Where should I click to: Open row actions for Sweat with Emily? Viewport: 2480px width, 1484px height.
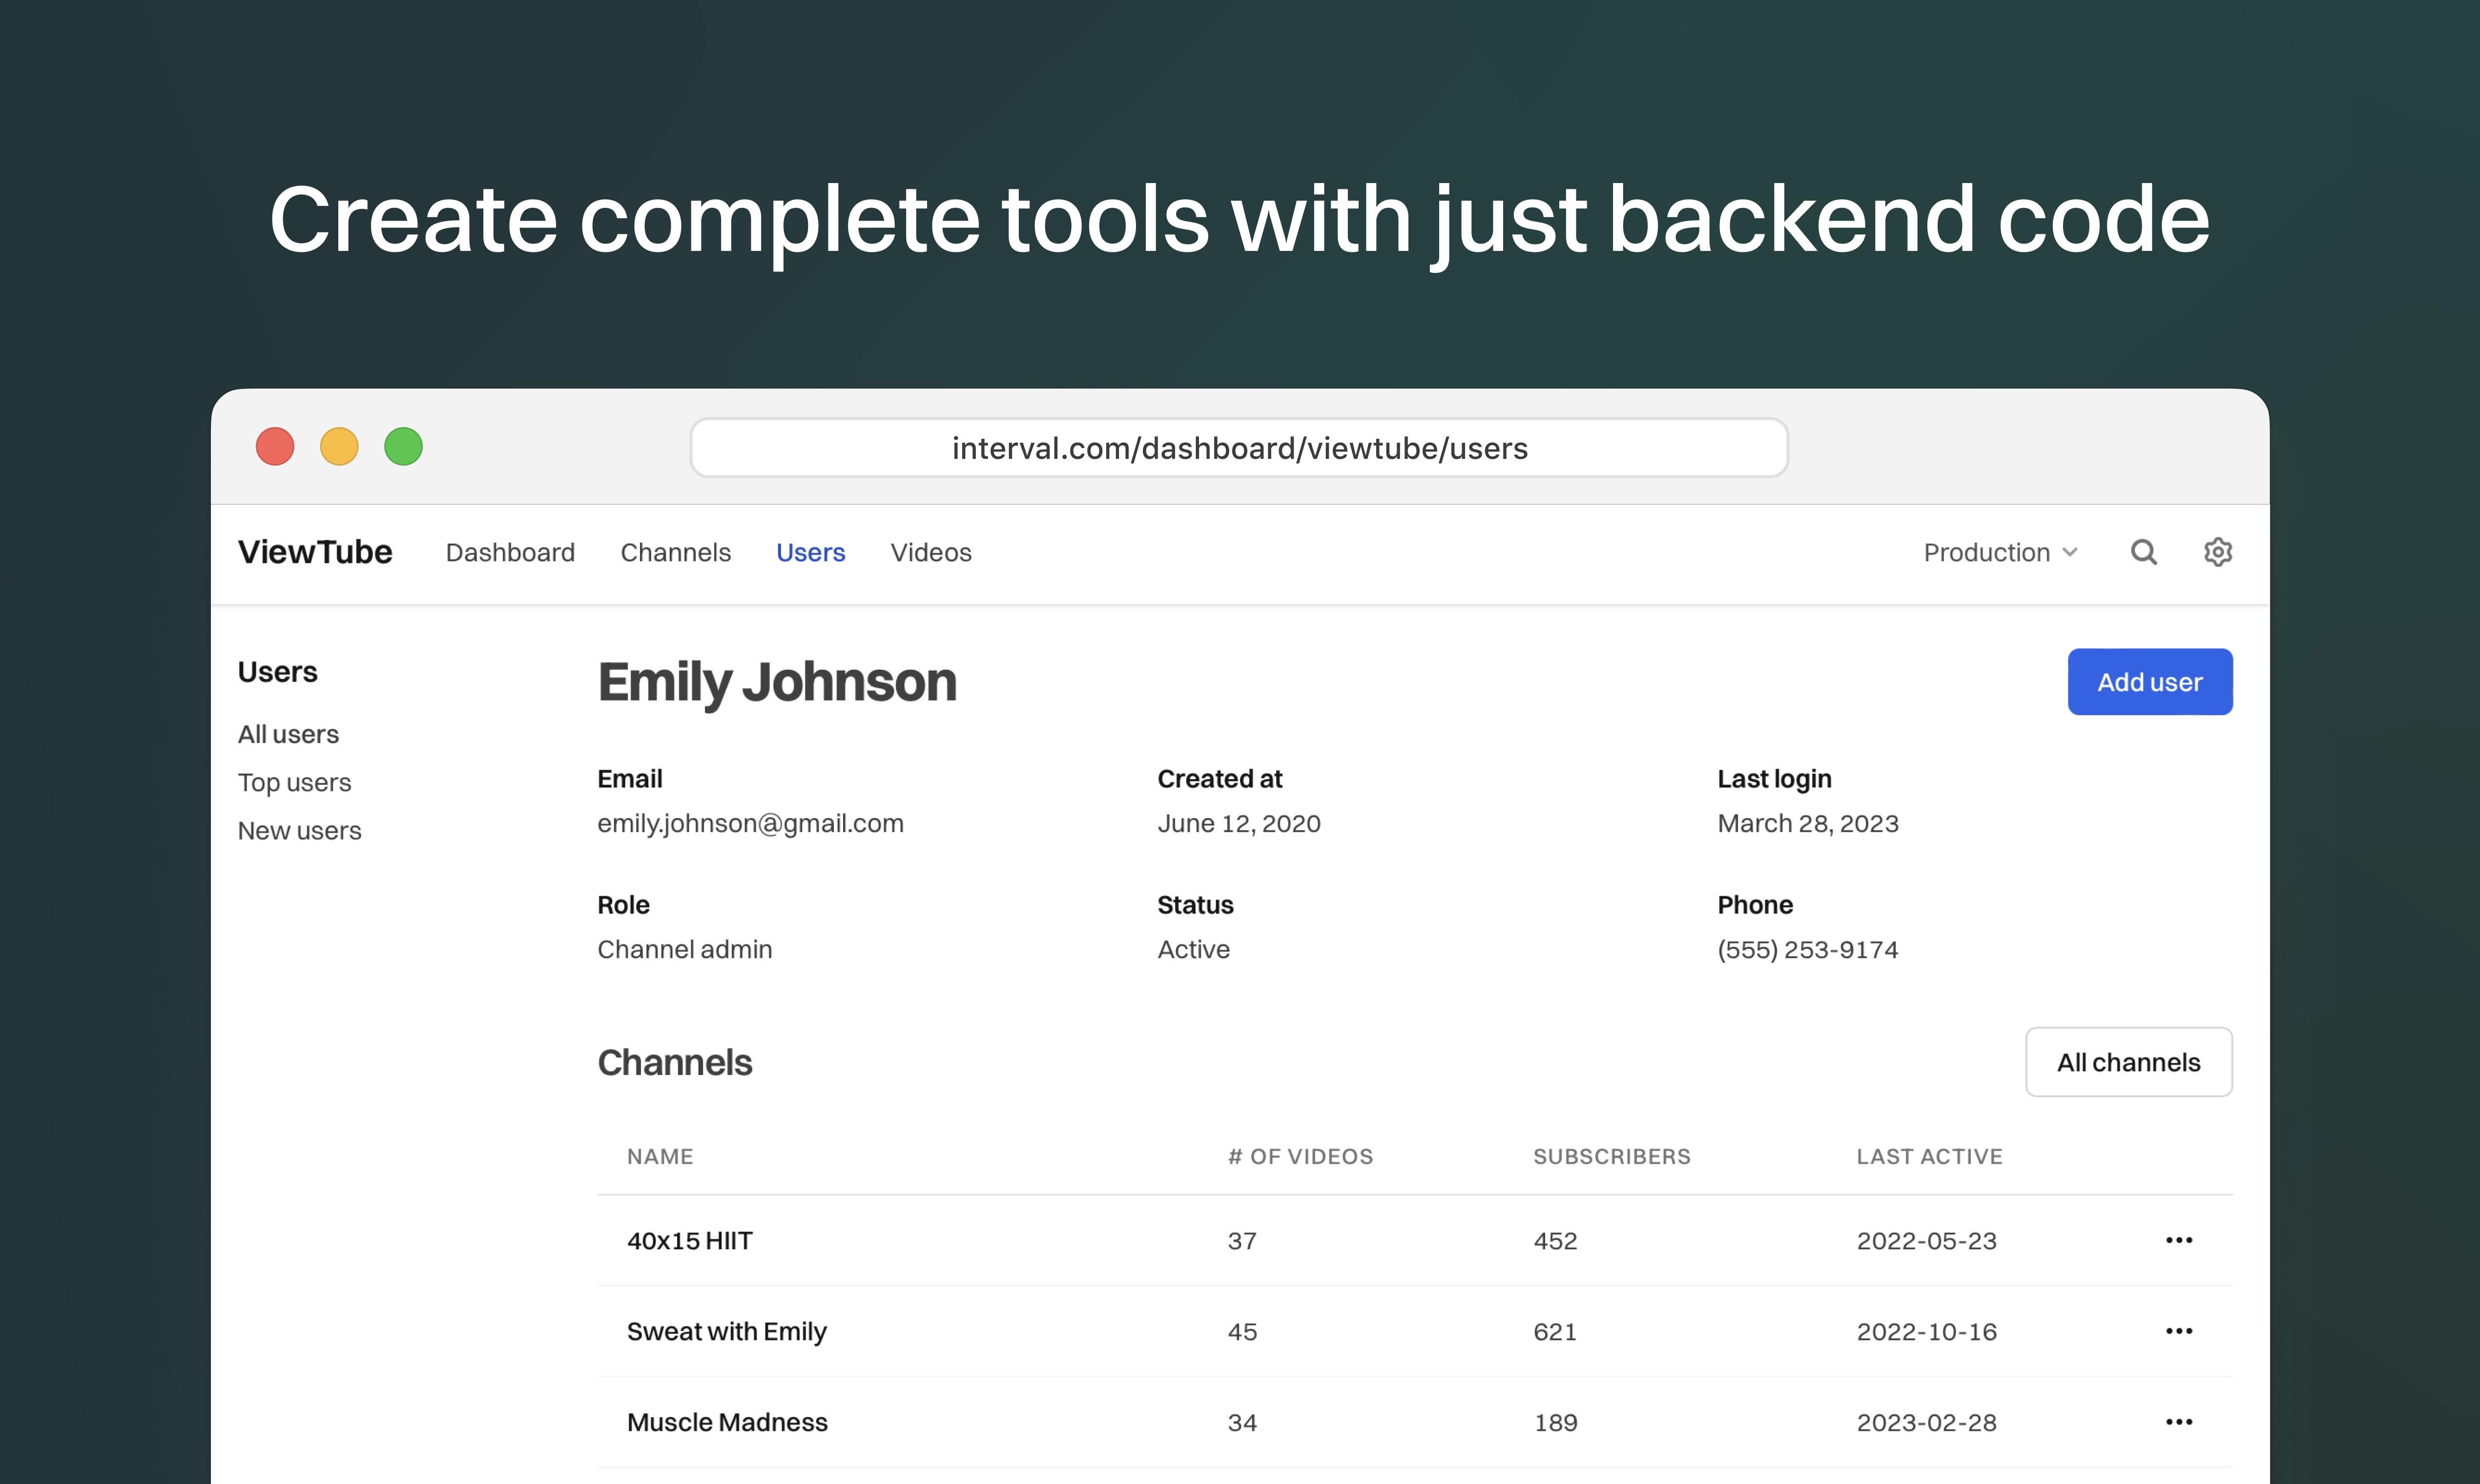(2179, 1331)
